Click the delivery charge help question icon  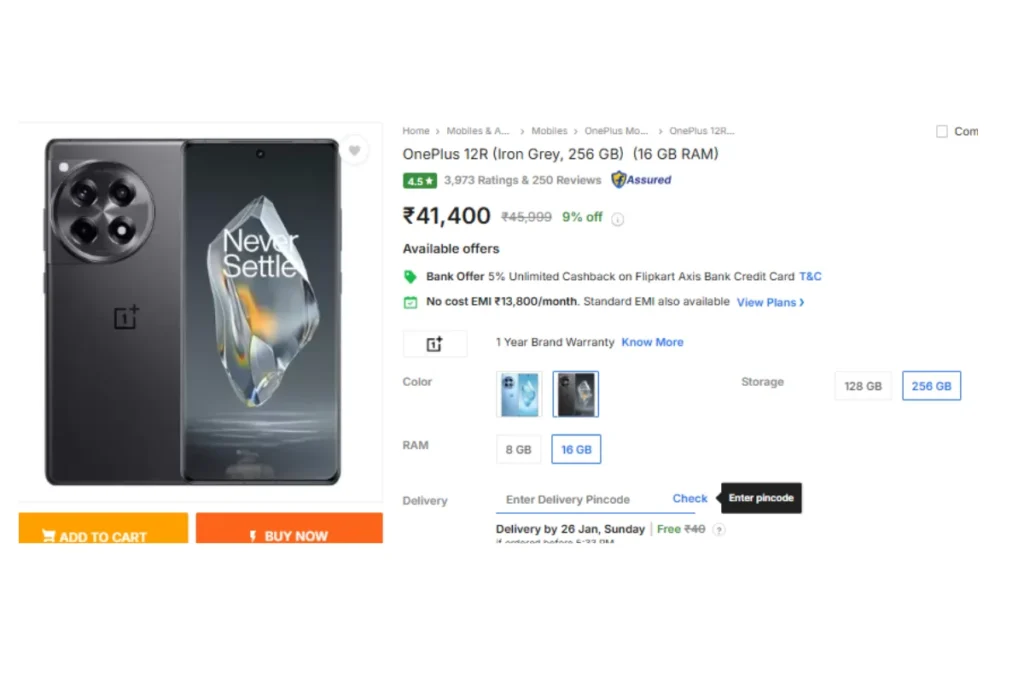click(719, 530)
